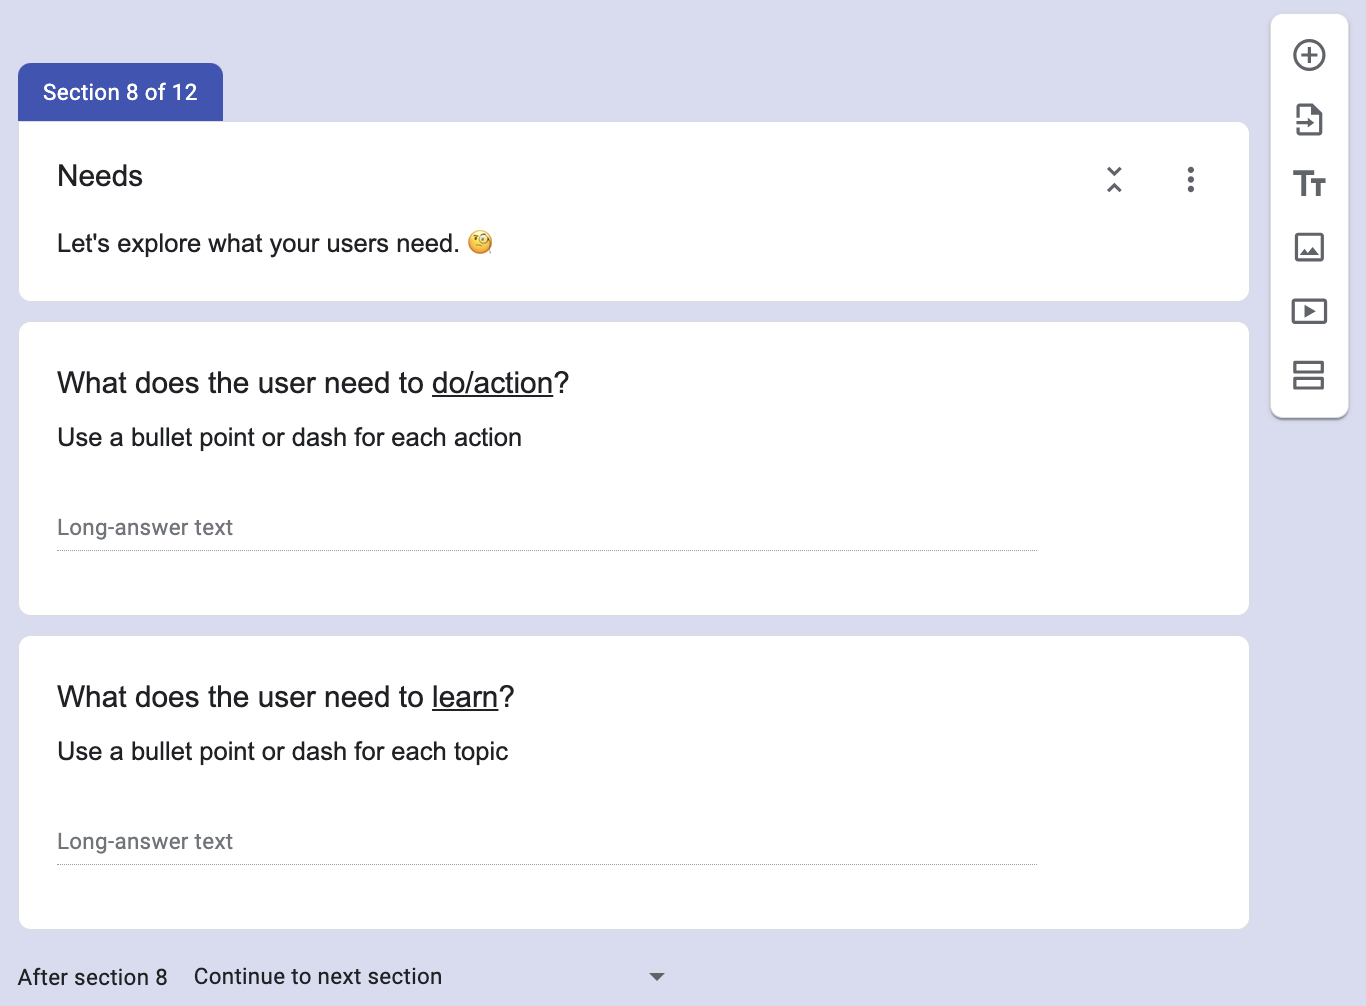Click the description about dashes for each topic
The height and width of the screenshot is (1006, 1366).
pos(282,752)
